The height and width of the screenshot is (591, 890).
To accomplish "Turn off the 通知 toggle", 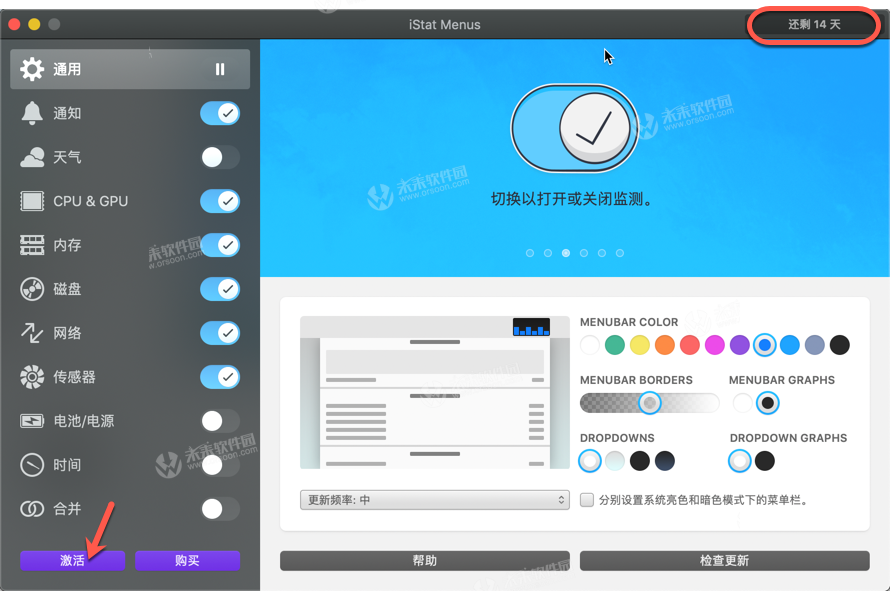I will pos(220,113).
